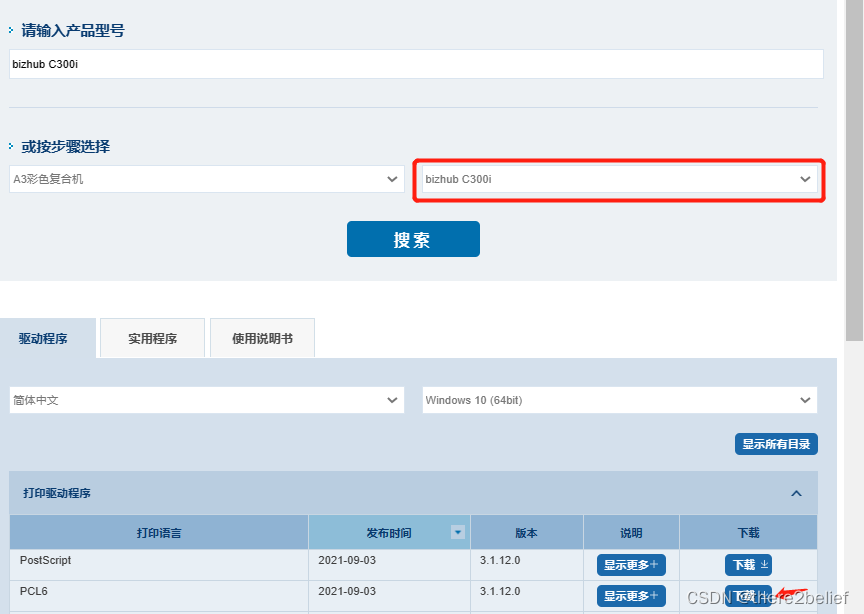864x614 pixels.
Task: Switch to the 使用说明书 tab
Action: (x=262, y=338)
